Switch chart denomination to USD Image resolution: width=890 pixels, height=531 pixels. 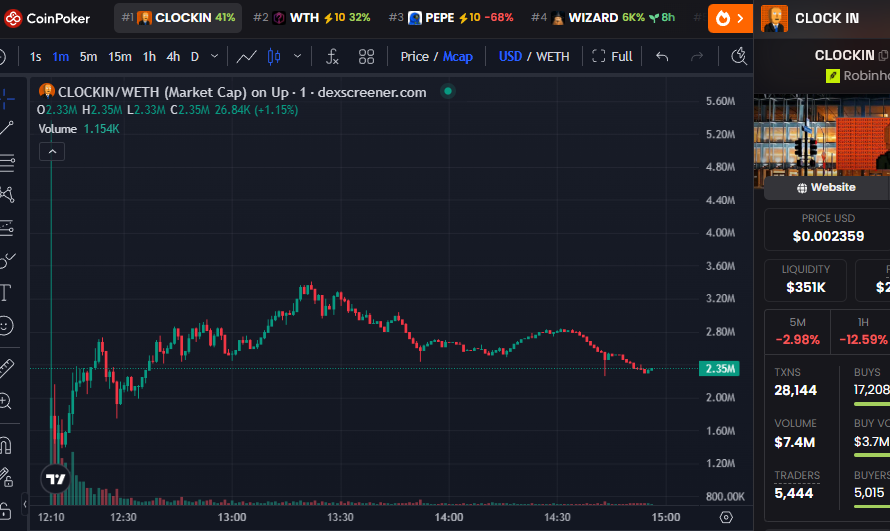coord(510,57)
